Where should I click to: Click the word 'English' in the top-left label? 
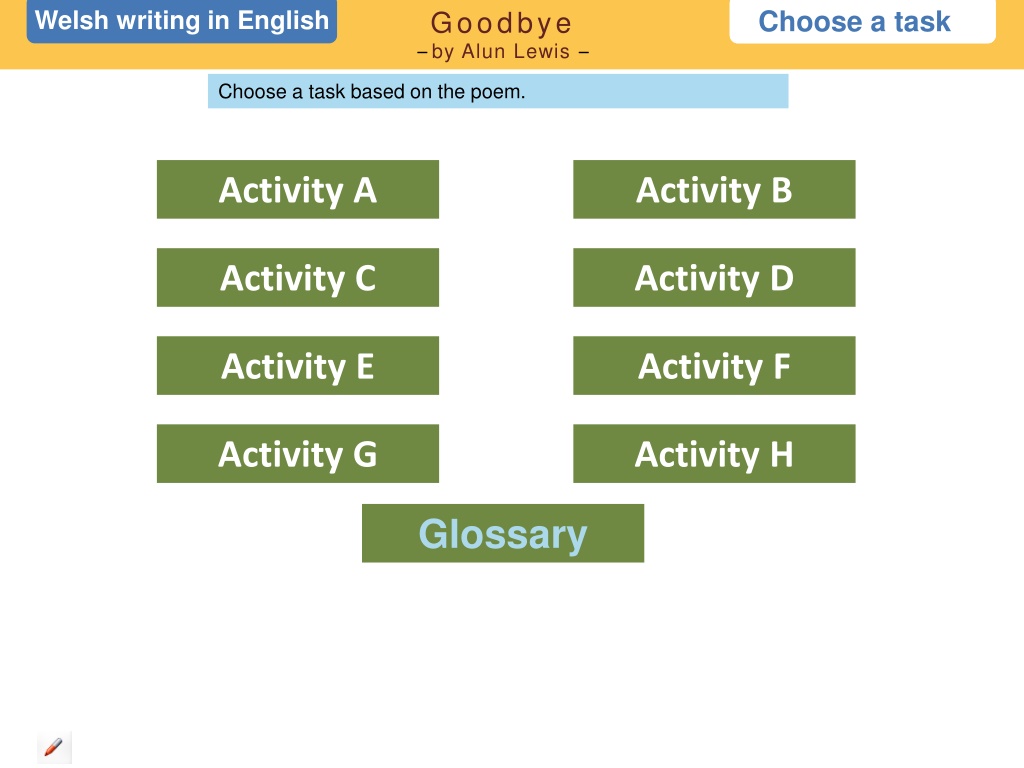click(283, 21)
